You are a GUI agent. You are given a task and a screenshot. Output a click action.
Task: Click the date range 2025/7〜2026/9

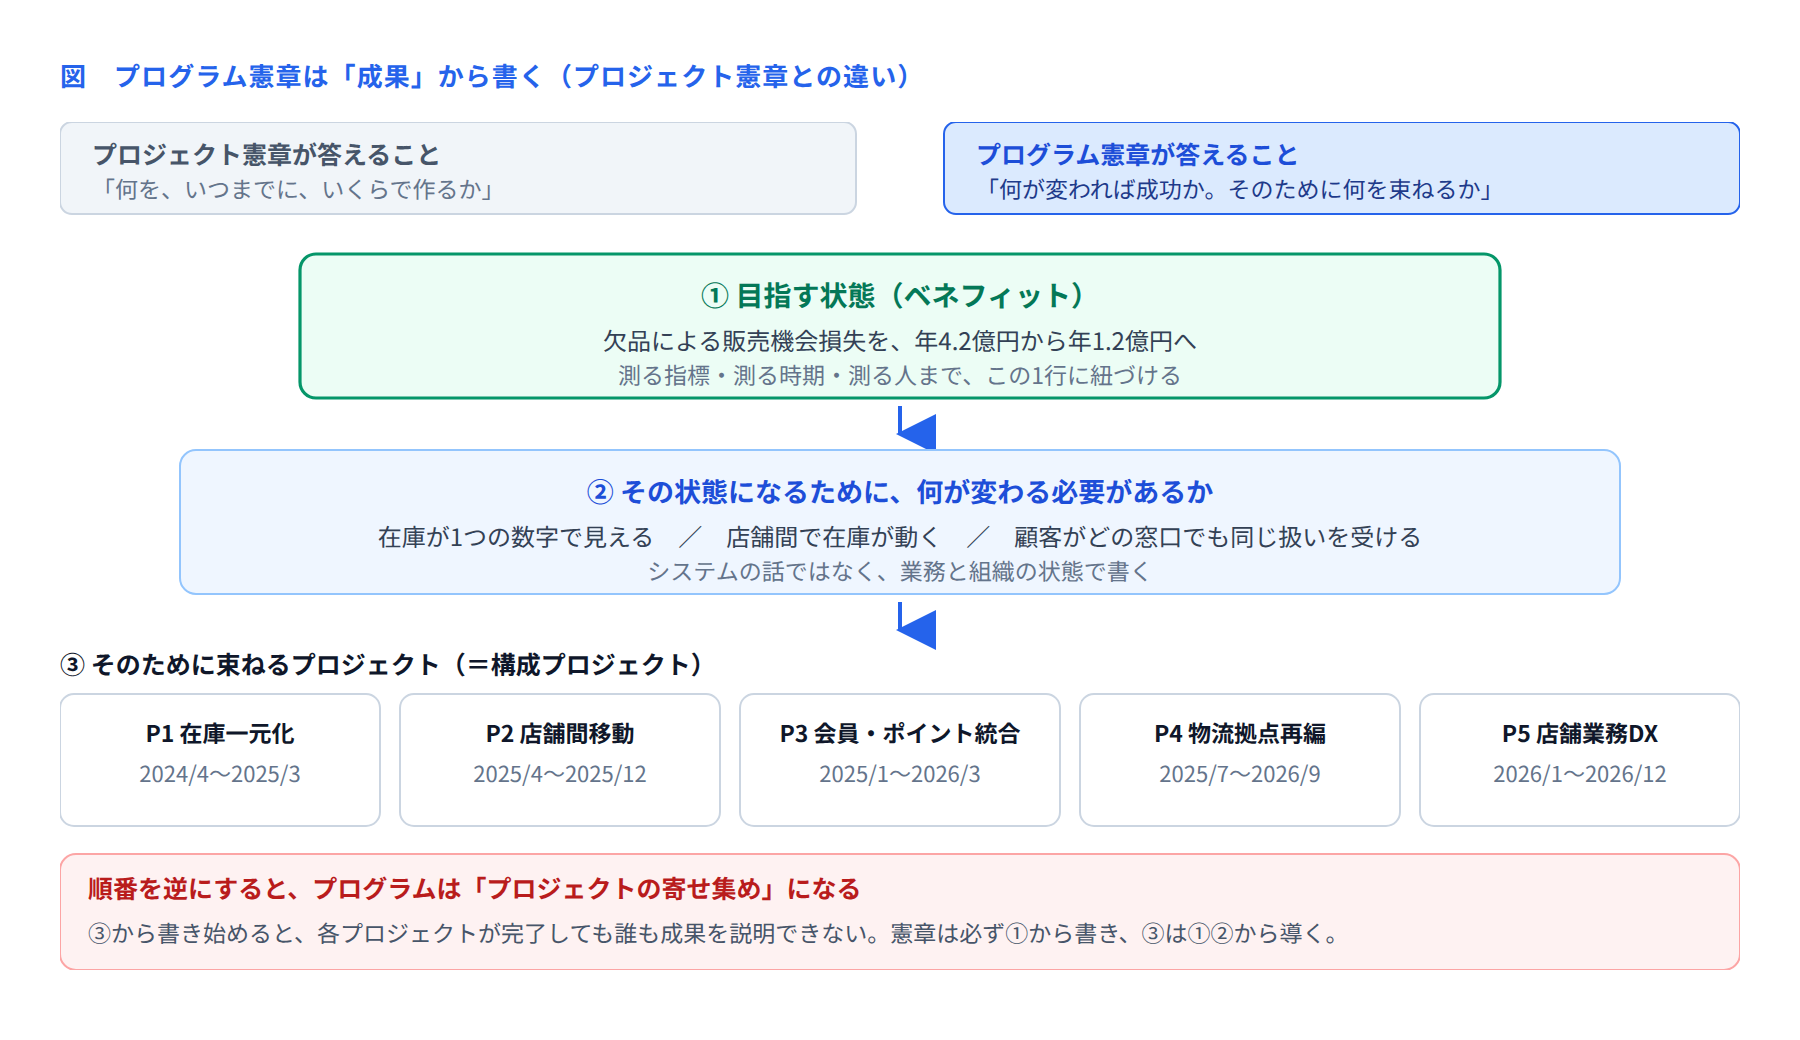tap(1240, 775)
